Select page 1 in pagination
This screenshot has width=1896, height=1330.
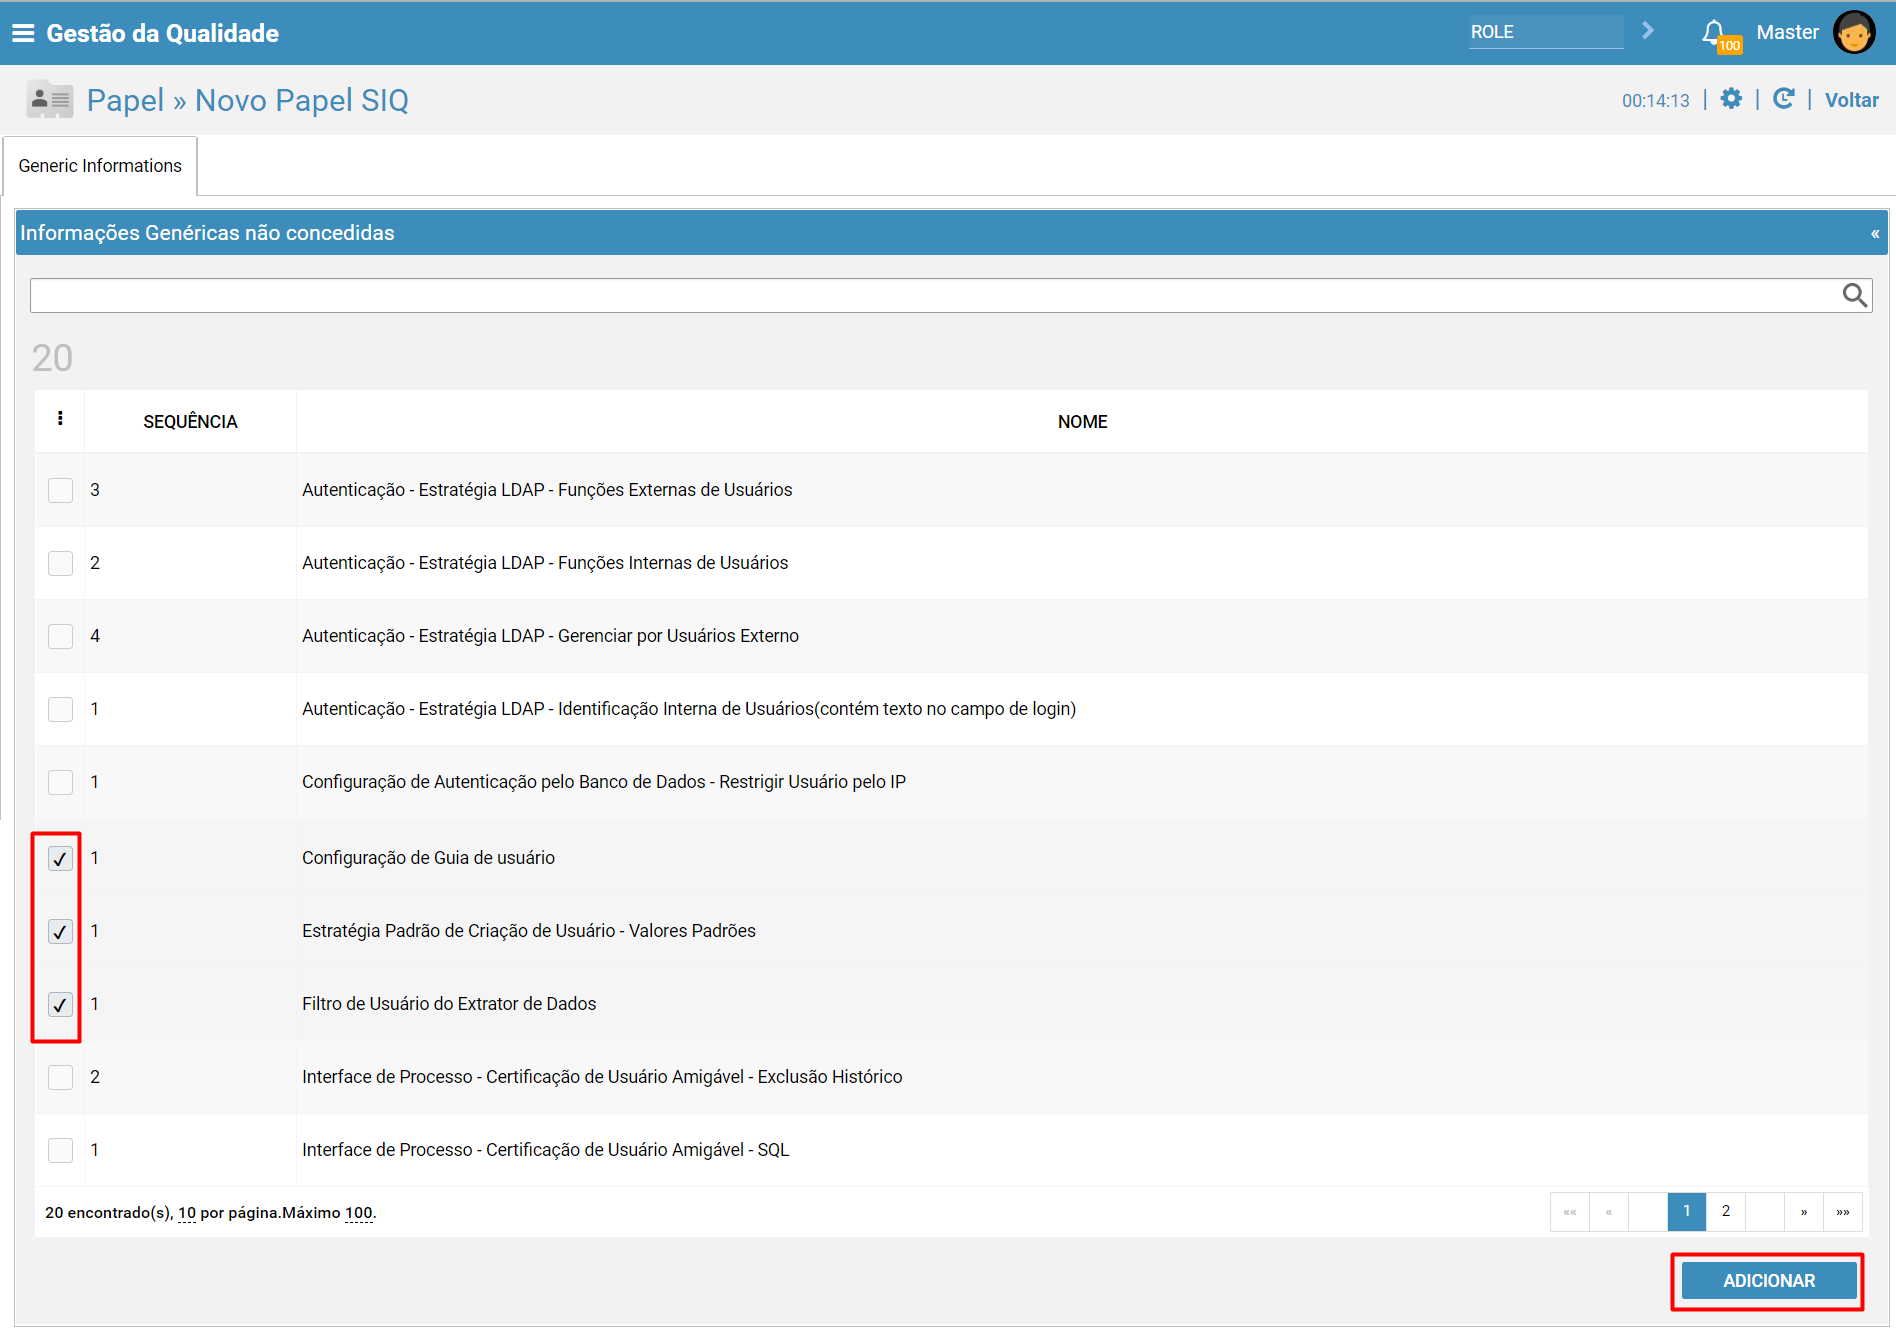click(x=1687, y=1211)
